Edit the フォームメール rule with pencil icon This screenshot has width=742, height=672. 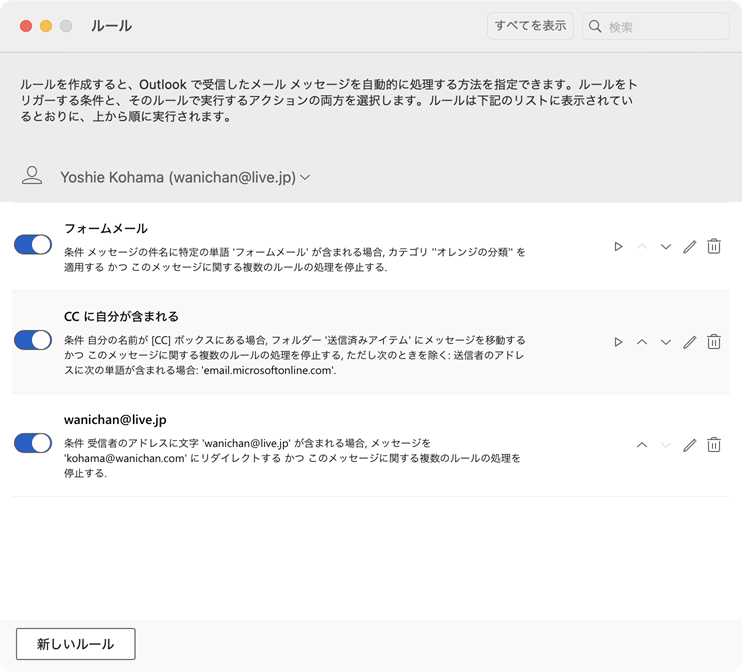click(x=689, y=246)
